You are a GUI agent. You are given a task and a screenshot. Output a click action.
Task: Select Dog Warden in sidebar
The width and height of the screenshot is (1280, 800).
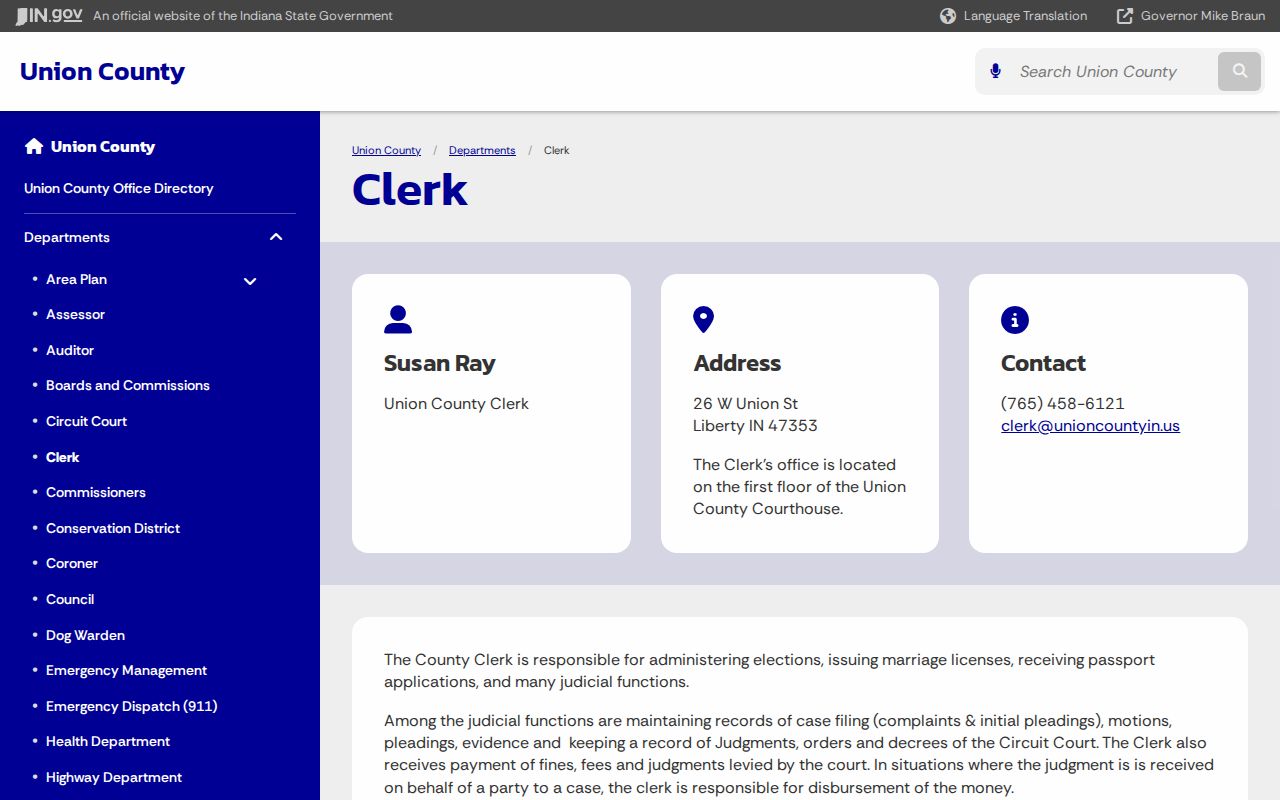click(x=85, y=635)
